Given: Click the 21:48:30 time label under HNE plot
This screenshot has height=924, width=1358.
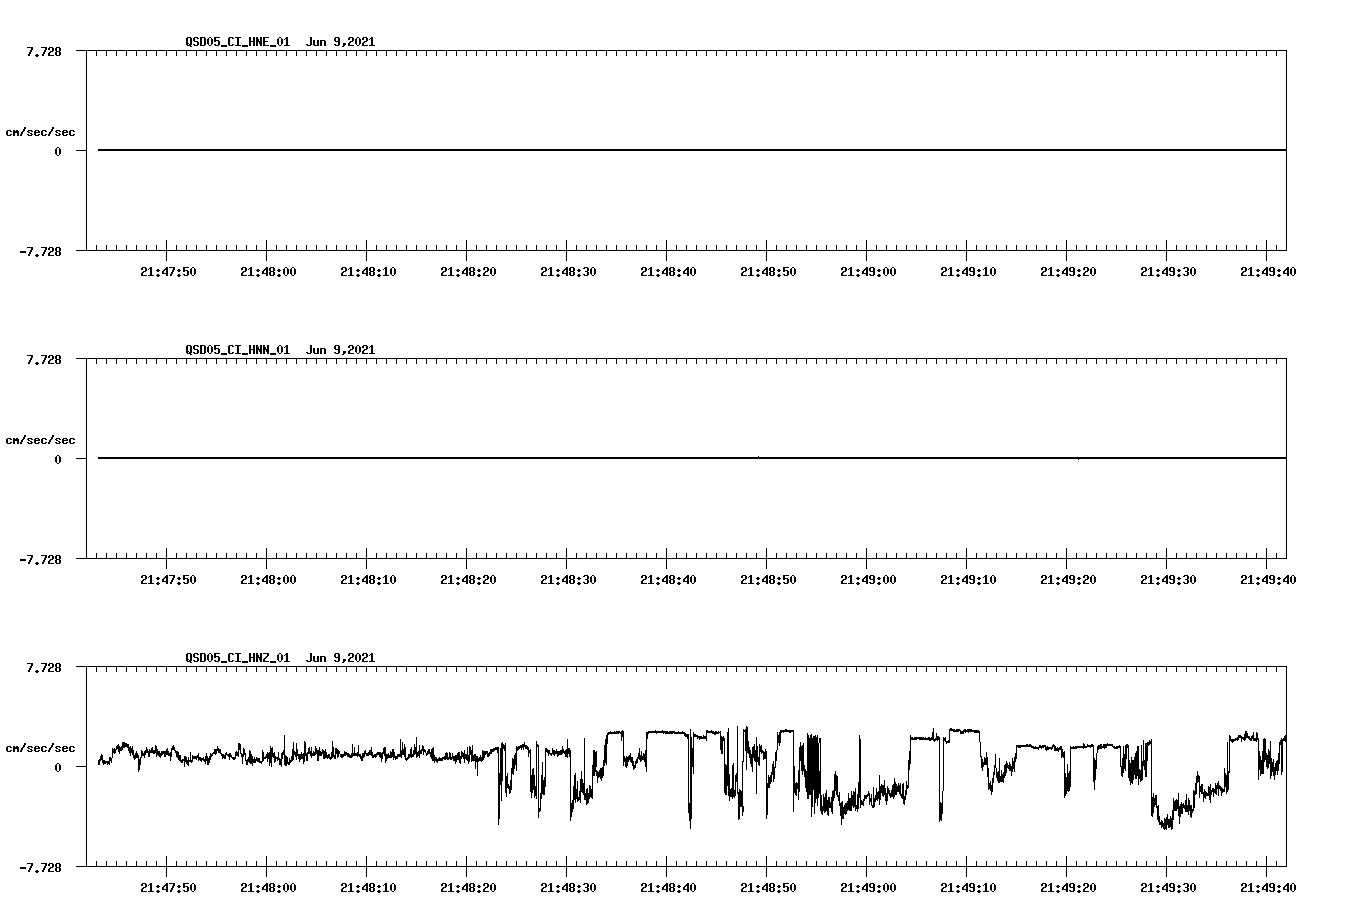Looking at the screenshot, I should point(568,272).
